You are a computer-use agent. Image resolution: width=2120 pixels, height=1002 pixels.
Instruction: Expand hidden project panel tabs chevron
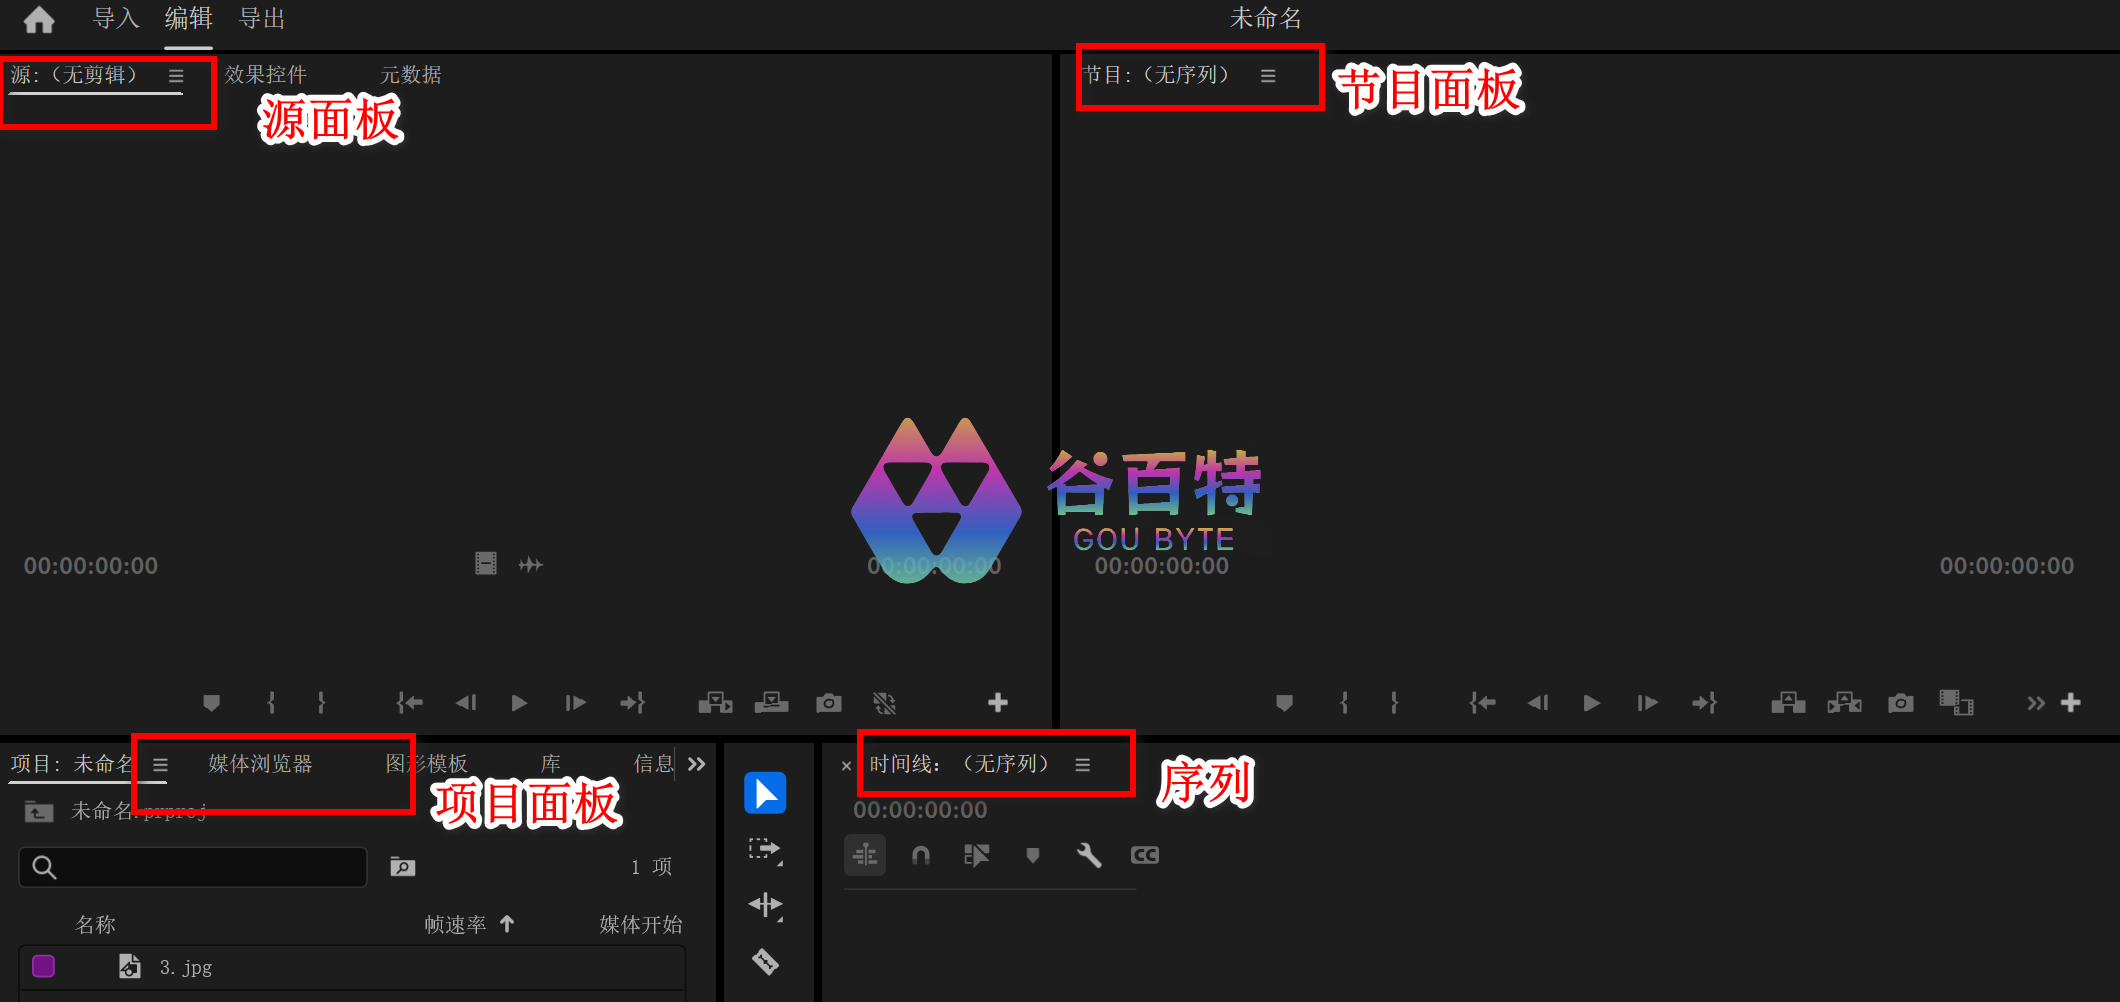click(697, 764)
